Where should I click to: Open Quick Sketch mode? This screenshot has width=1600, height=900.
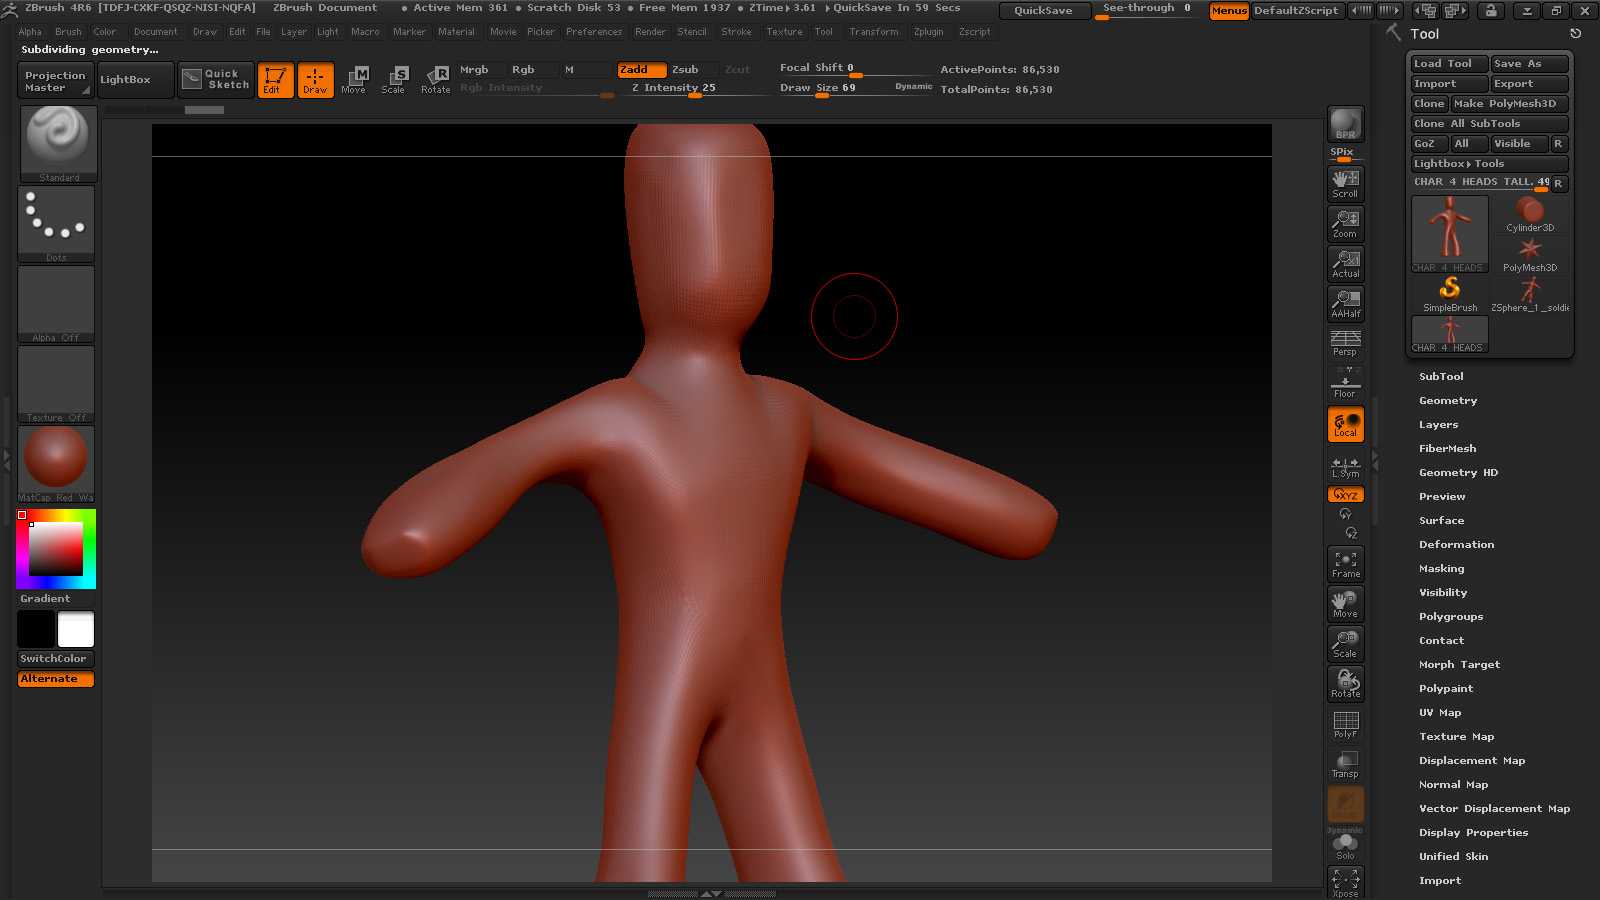click(x=217, y=80)
